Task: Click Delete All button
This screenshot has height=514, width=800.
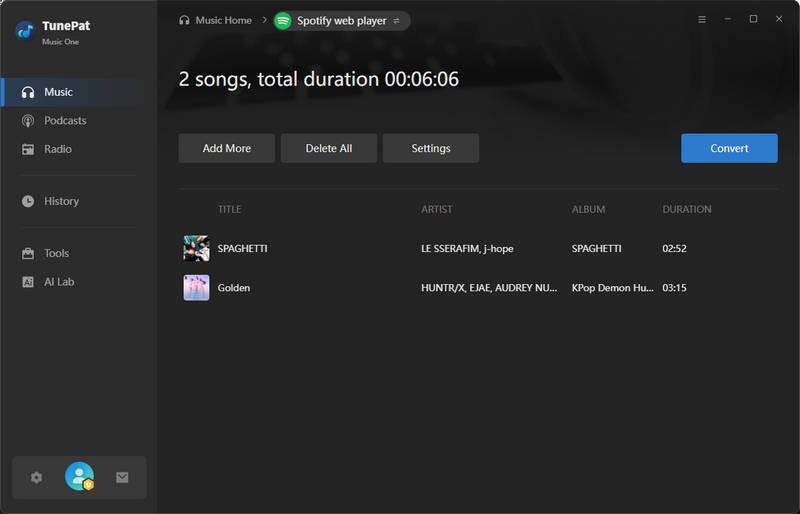Action: click(329, 149)
